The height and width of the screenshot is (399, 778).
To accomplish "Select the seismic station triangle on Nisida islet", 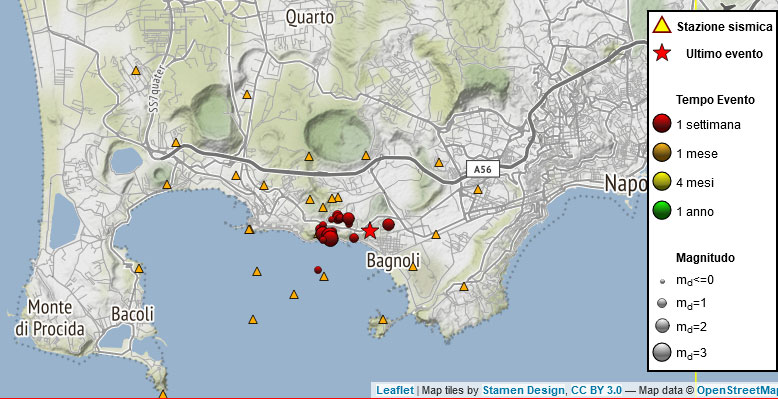I will tap(383, 320).
